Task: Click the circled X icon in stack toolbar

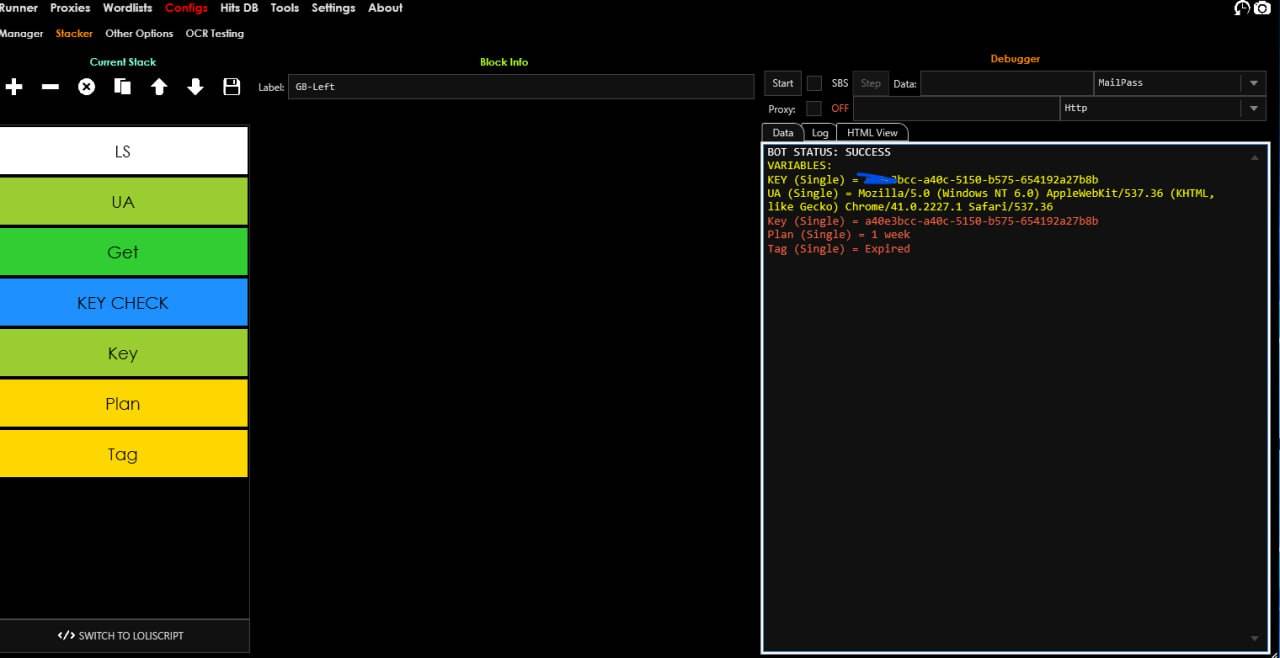Action: (87, 87)
